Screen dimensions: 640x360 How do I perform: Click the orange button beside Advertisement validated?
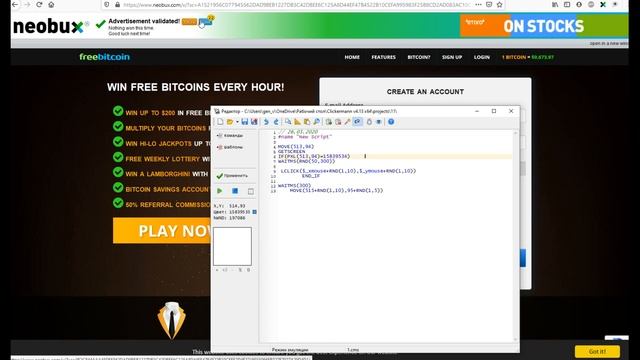tap(189, 22)
